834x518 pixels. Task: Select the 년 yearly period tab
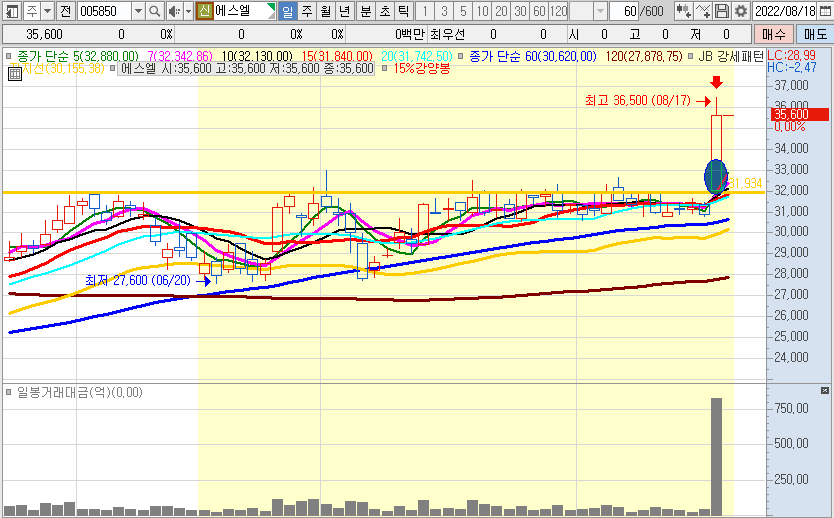coord(345,11)
